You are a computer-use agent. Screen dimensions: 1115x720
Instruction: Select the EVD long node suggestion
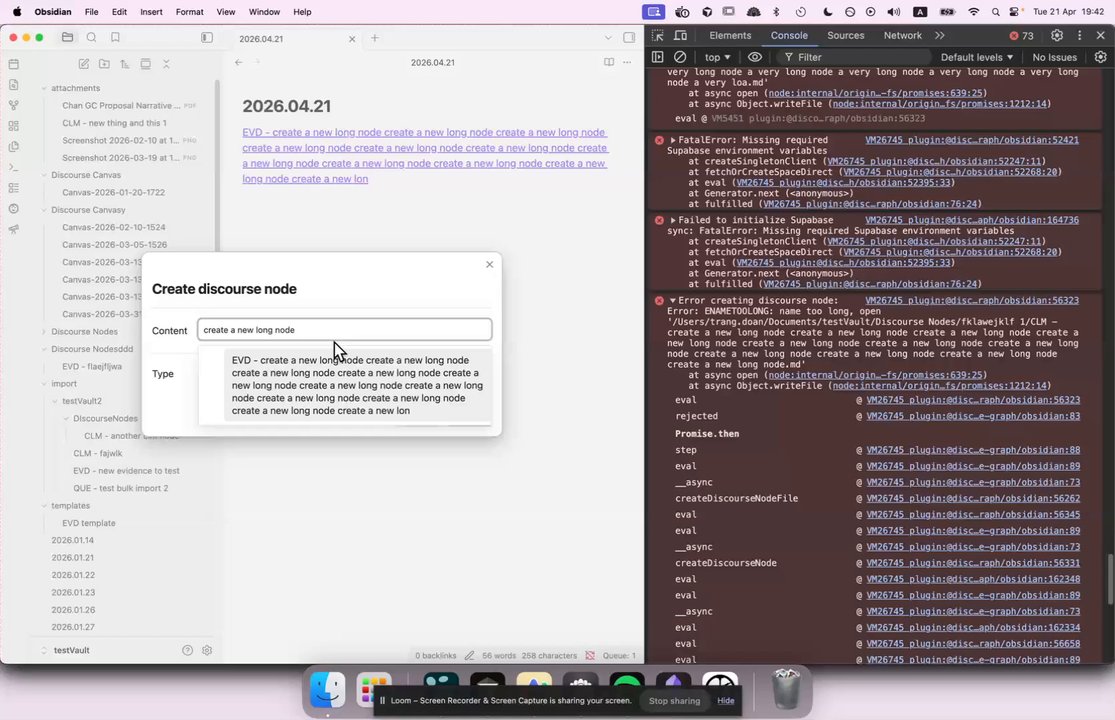(358, 385)
